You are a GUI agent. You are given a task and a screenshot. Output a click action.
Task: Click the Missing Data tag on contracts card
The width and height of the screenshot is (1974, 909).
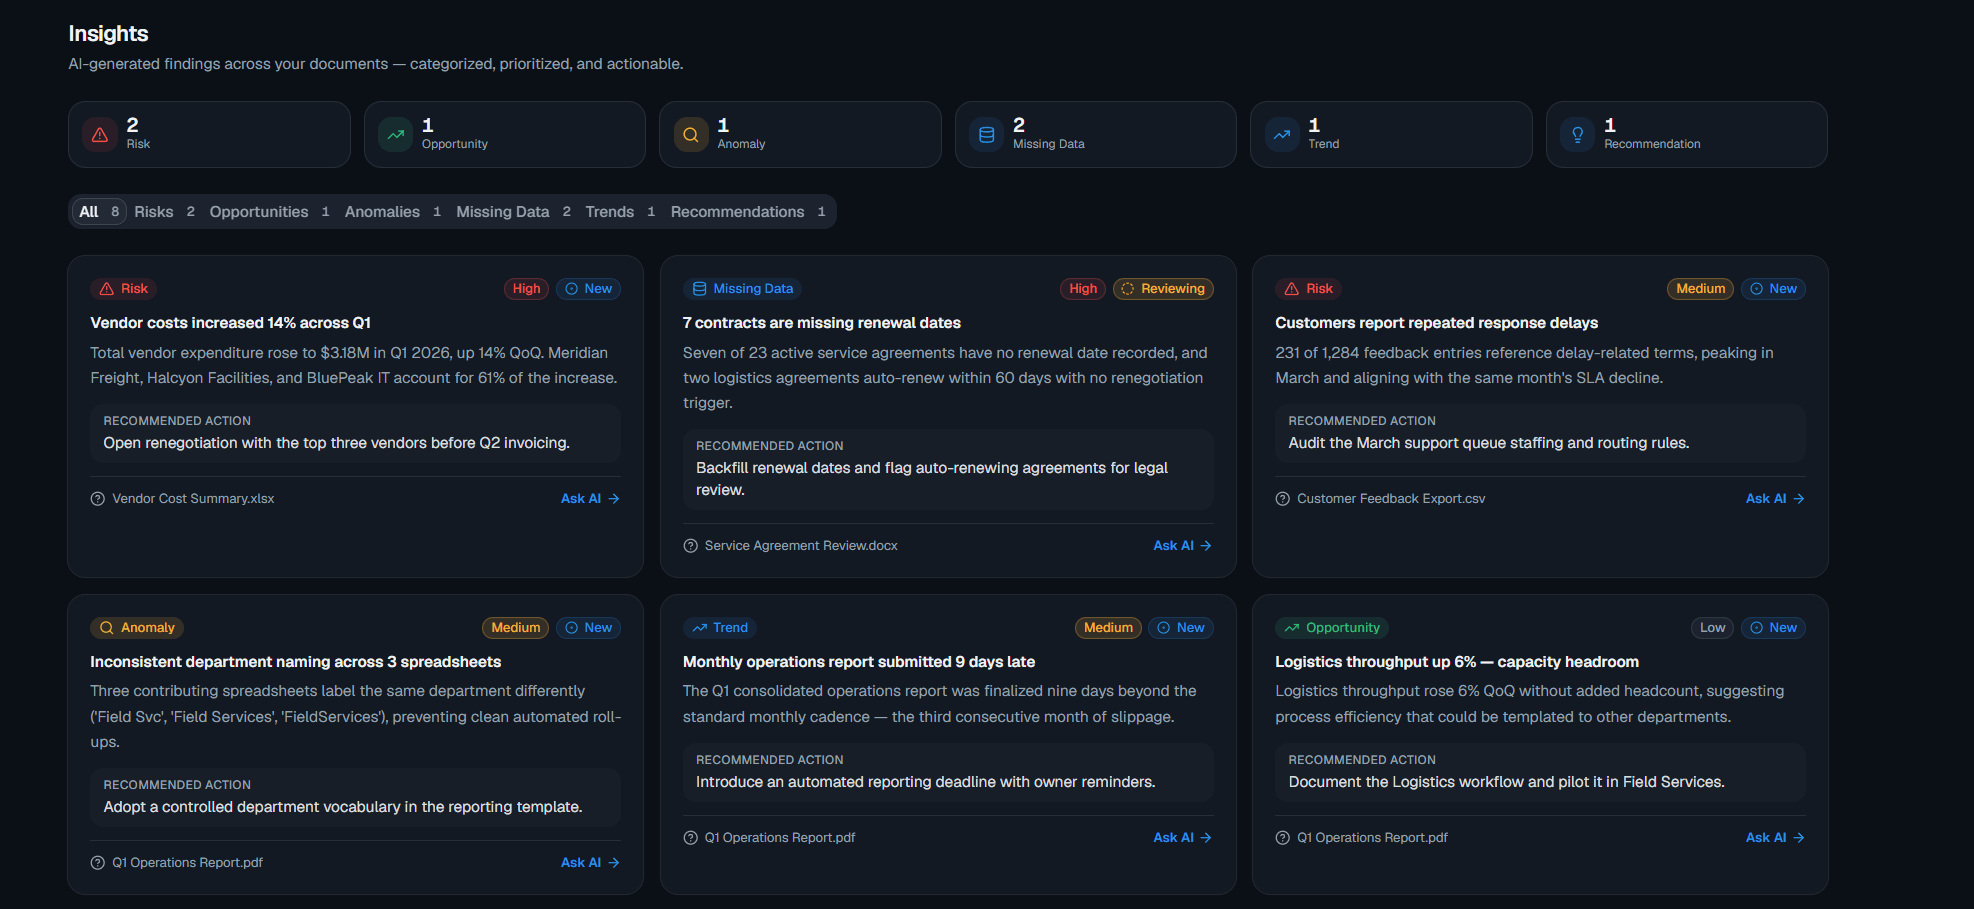[x=742, y=289]
